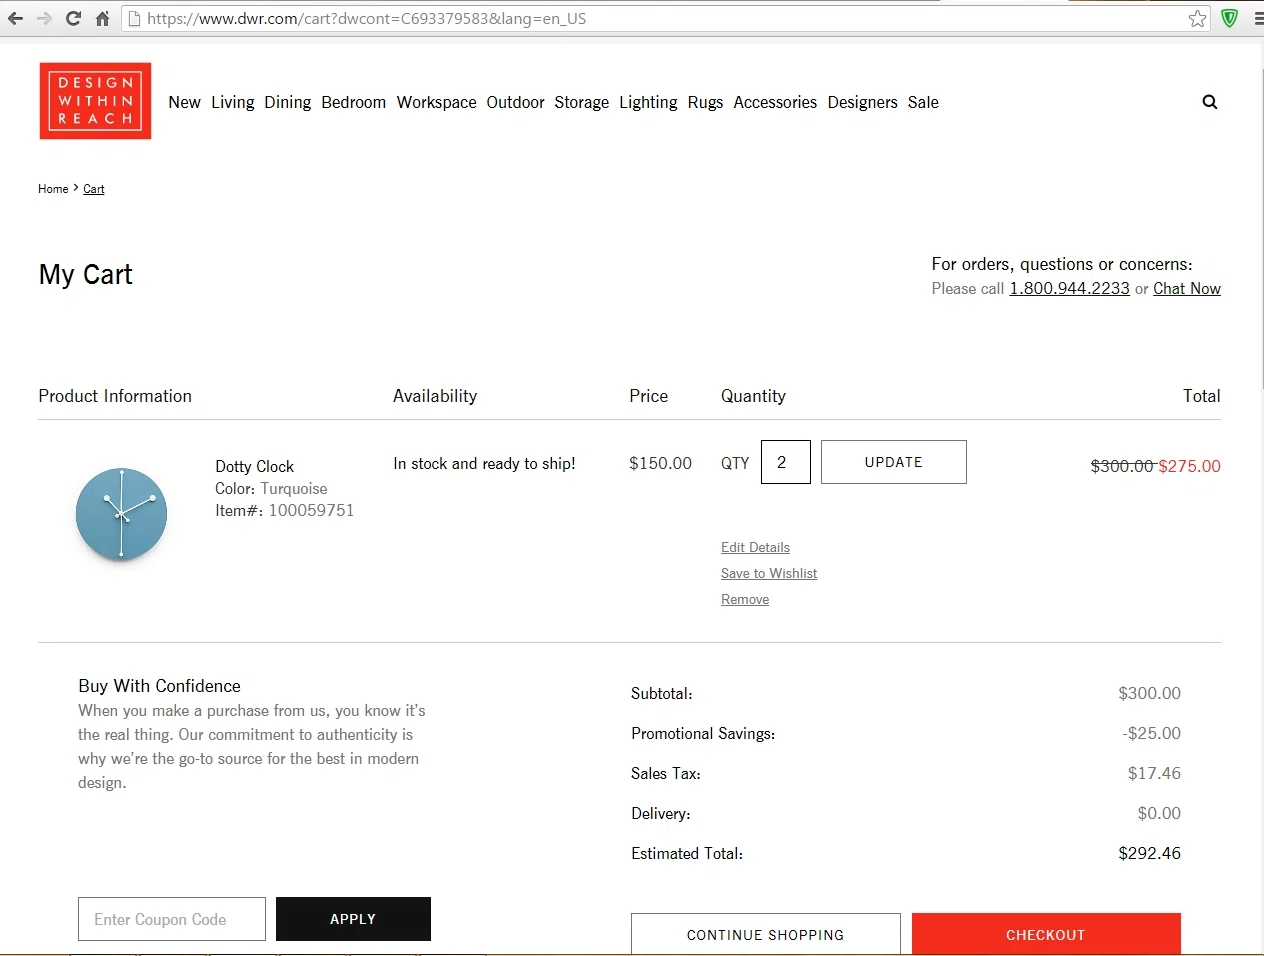This screenshot has height=956, width=1264.
Task: Open the Living category
Action: [233, 102]
